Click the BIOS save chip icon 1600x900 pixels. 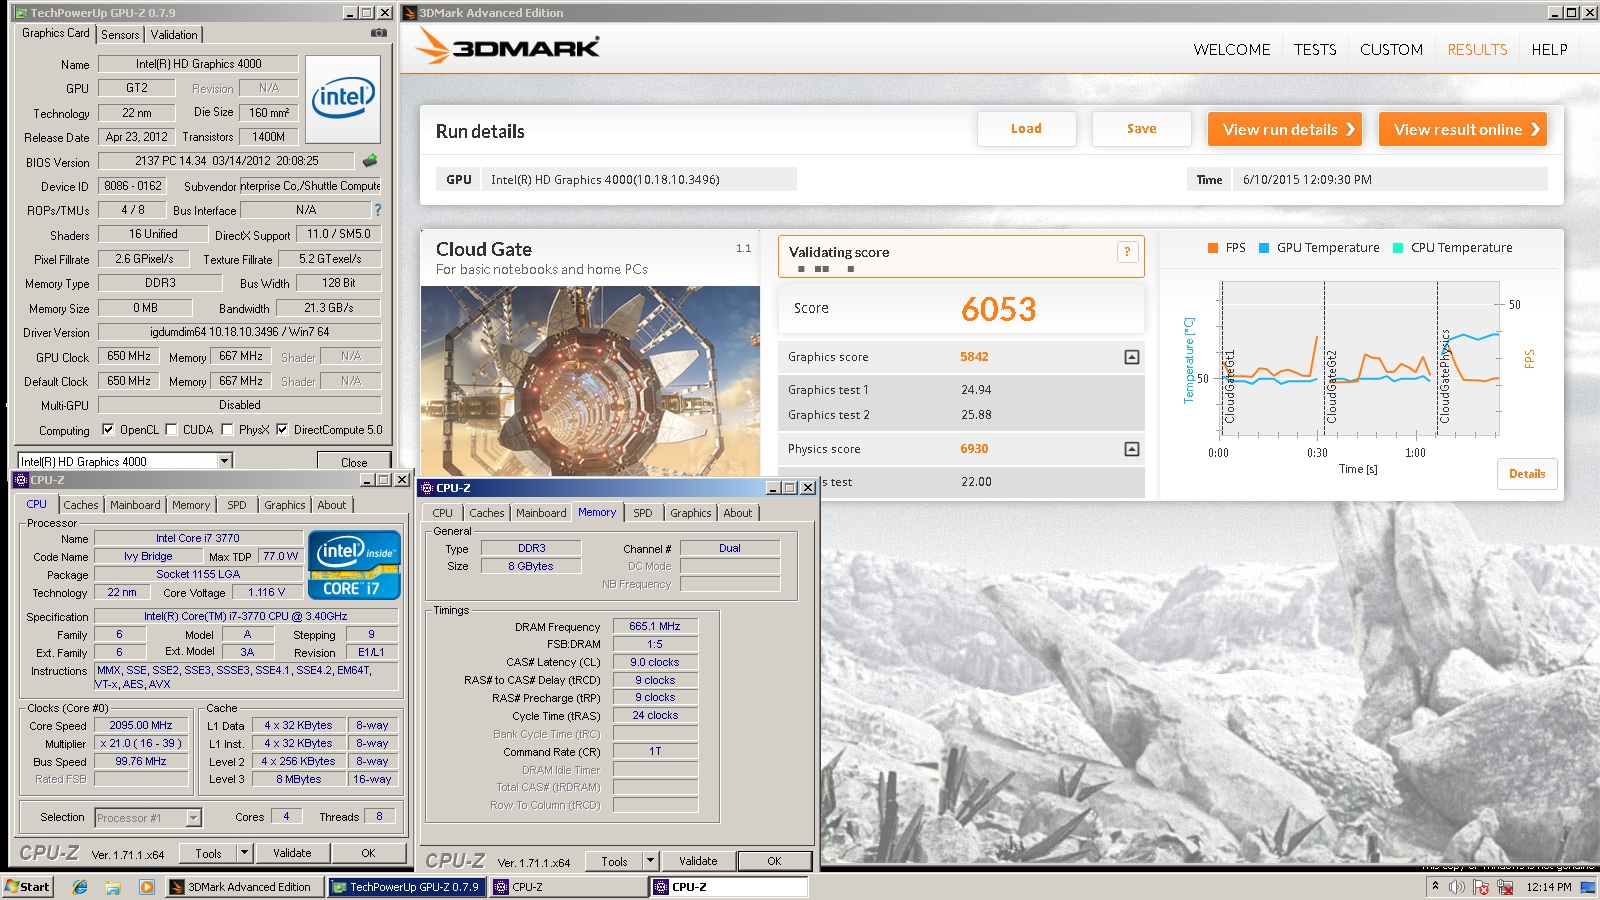pos(370,160)
